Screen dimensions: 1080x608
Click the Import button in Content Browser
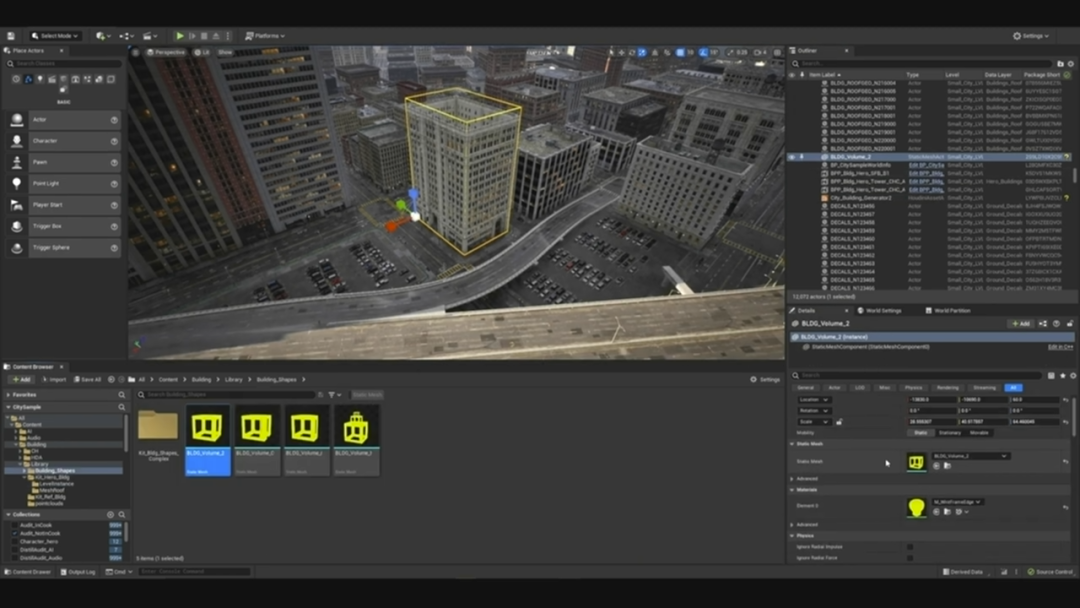click(53, 379)
